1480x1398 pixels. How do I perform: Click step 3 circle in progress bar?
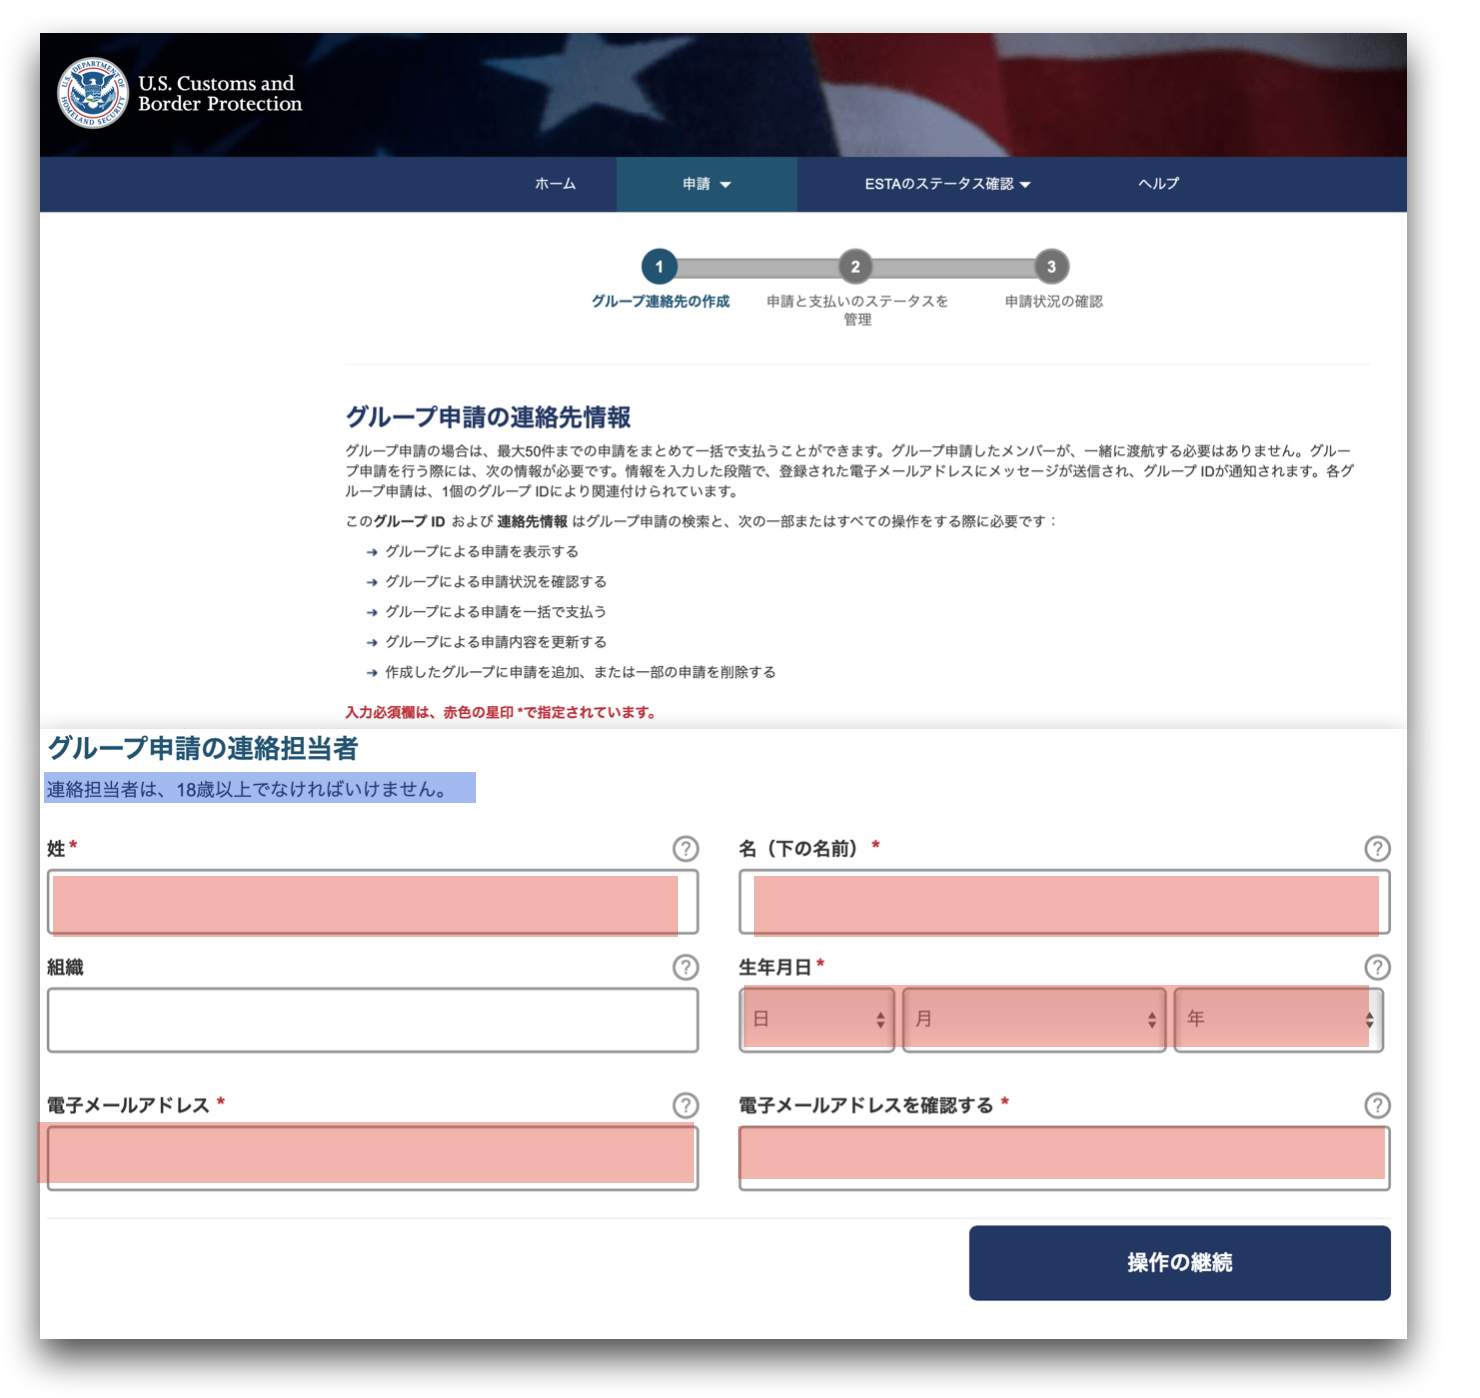(1051, 267)
